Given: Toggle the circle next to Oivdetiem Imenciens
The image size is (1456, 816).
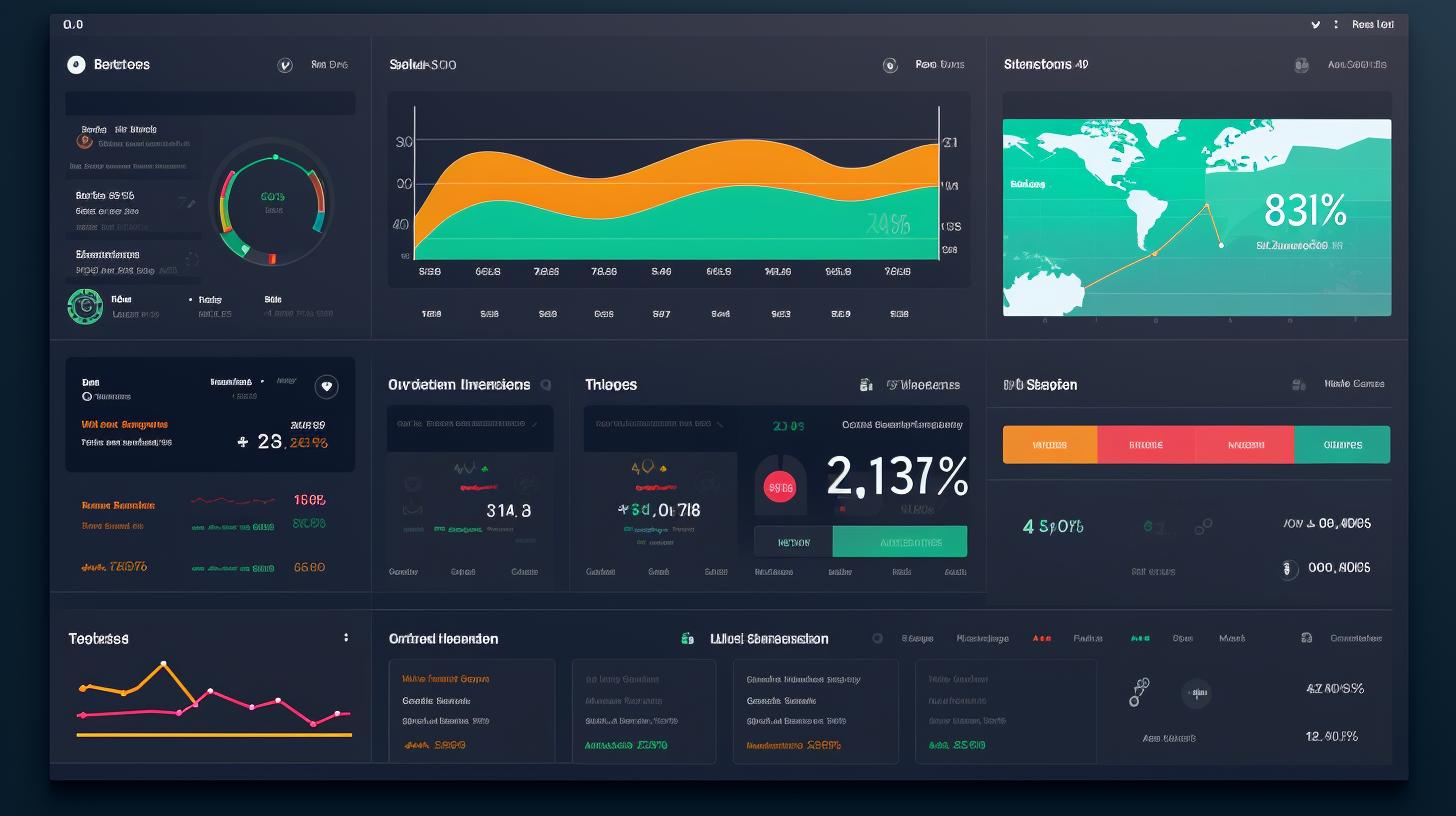Looking at the screenshot, I should coord(546,384).
